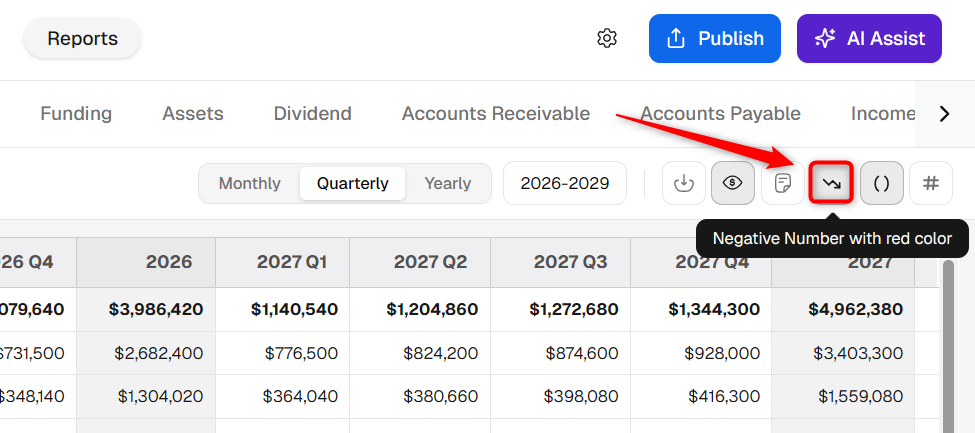This screenshot has width=975, height=433.
Task: Toggle the hash number format icon
Action: (931, 183)
